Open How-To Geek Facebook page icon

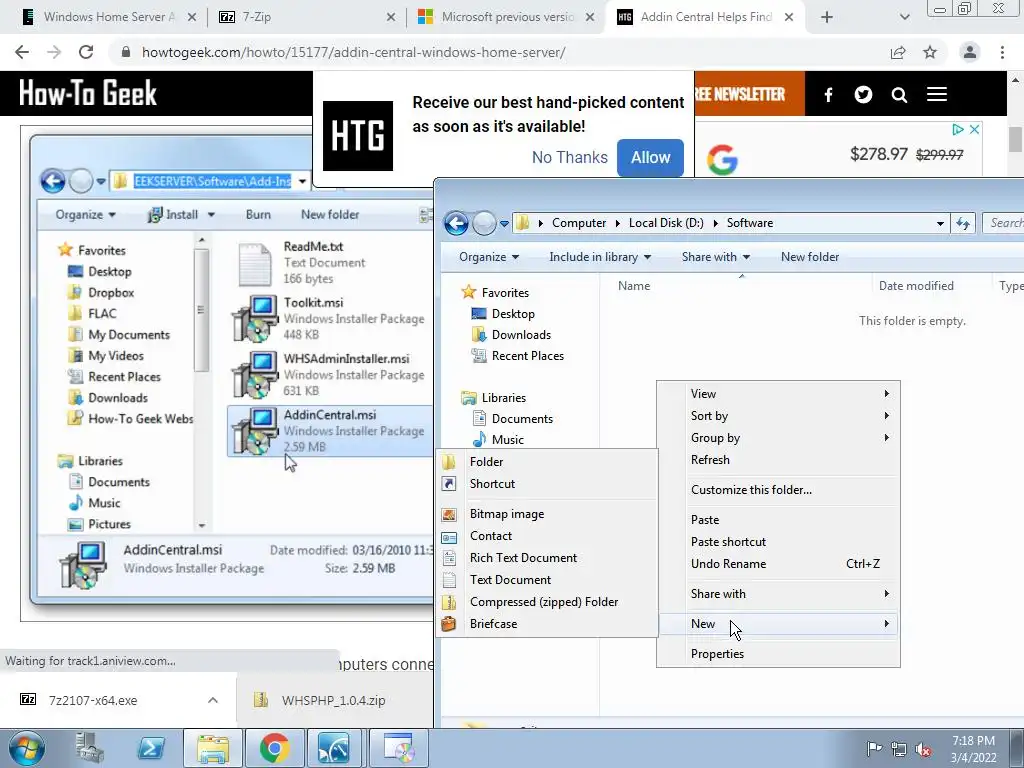click(828, 95)
